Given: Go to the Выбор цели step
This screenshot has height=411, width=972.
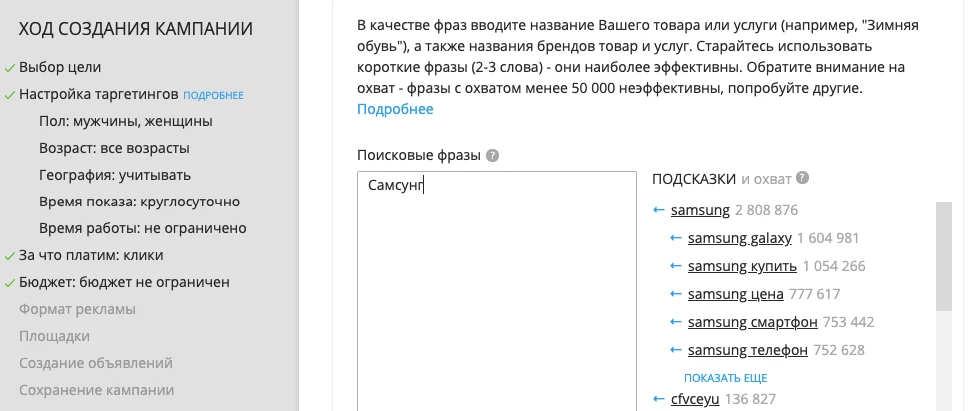Looking at the screenshot, I should click(60, 67).
